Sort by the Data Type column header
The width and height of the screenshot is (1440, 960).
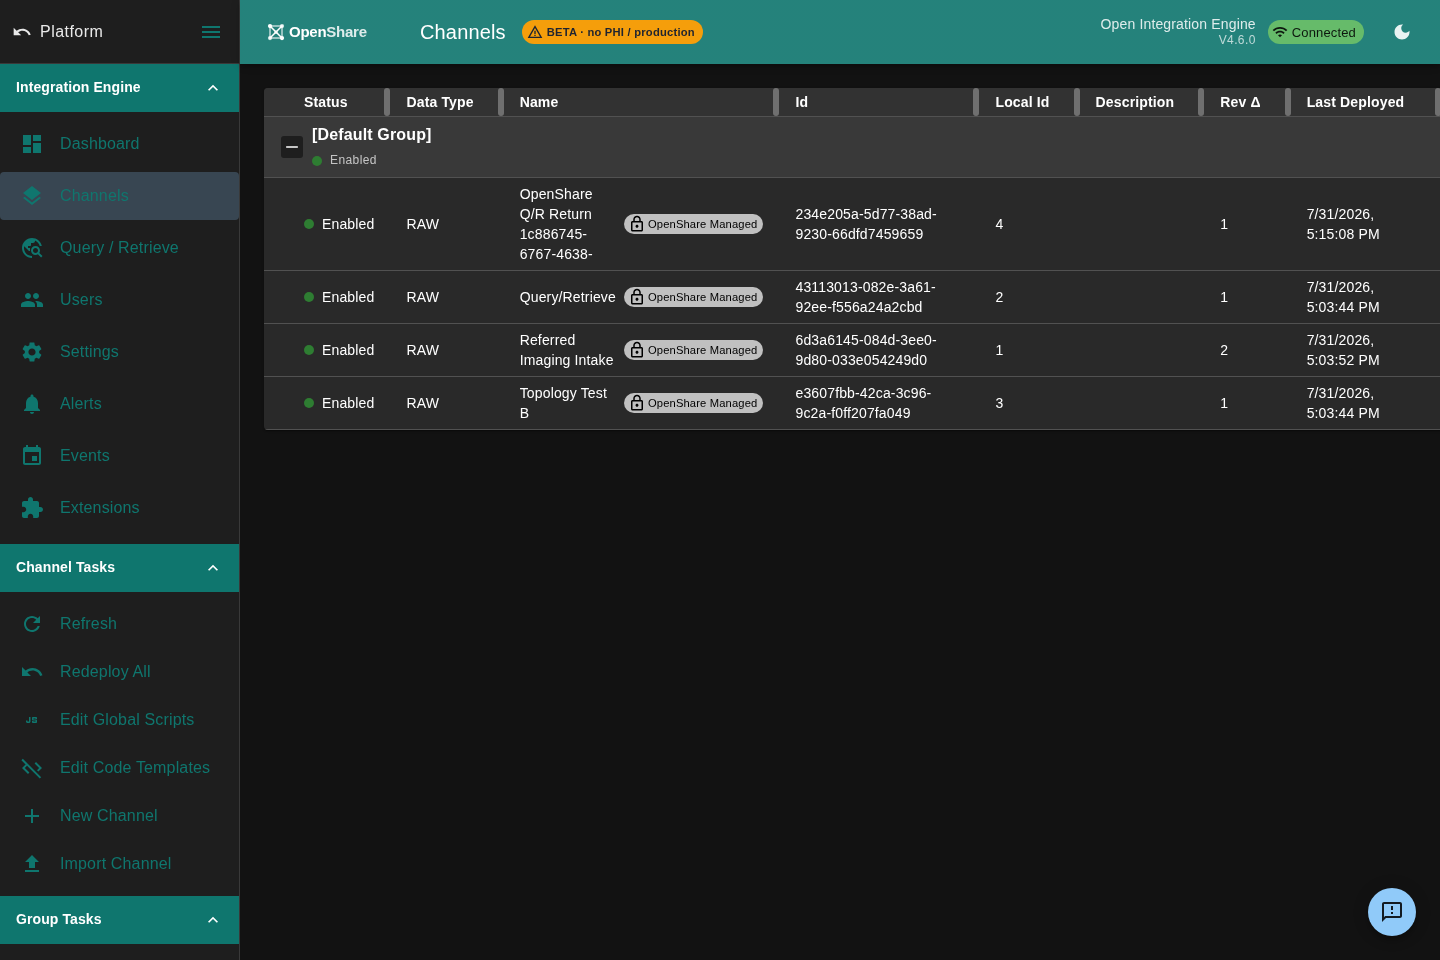click(x=440, y=102)
